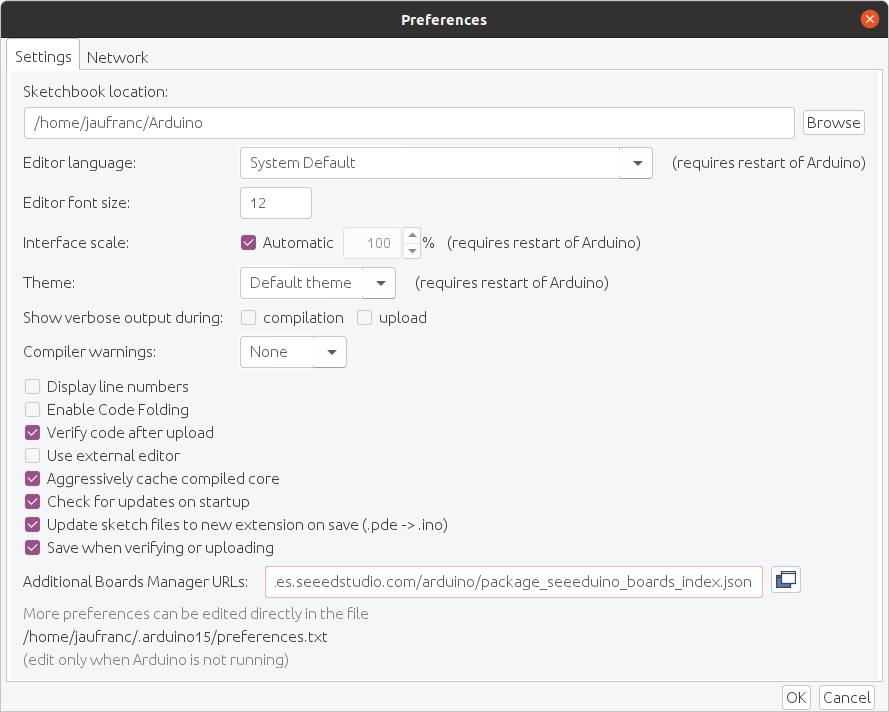The width and height of the screenshot is (889, 712).
Task: Confirm preferences with the OK button
Action: (x=796, y=697)
